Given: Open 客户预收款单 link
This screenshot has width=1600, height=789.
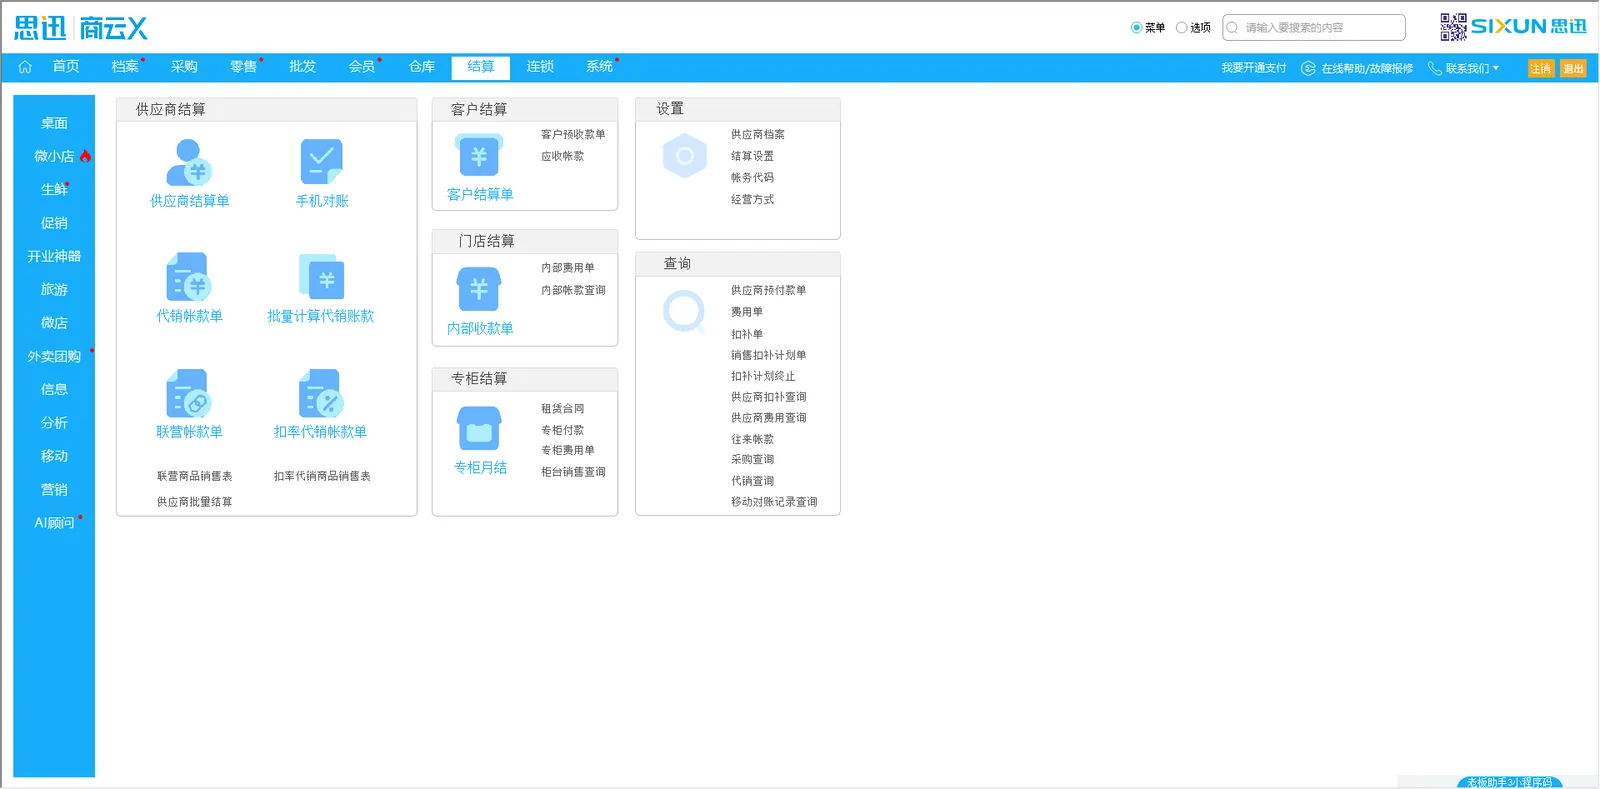Looking at the screenshot, I should tap(573, 134).
